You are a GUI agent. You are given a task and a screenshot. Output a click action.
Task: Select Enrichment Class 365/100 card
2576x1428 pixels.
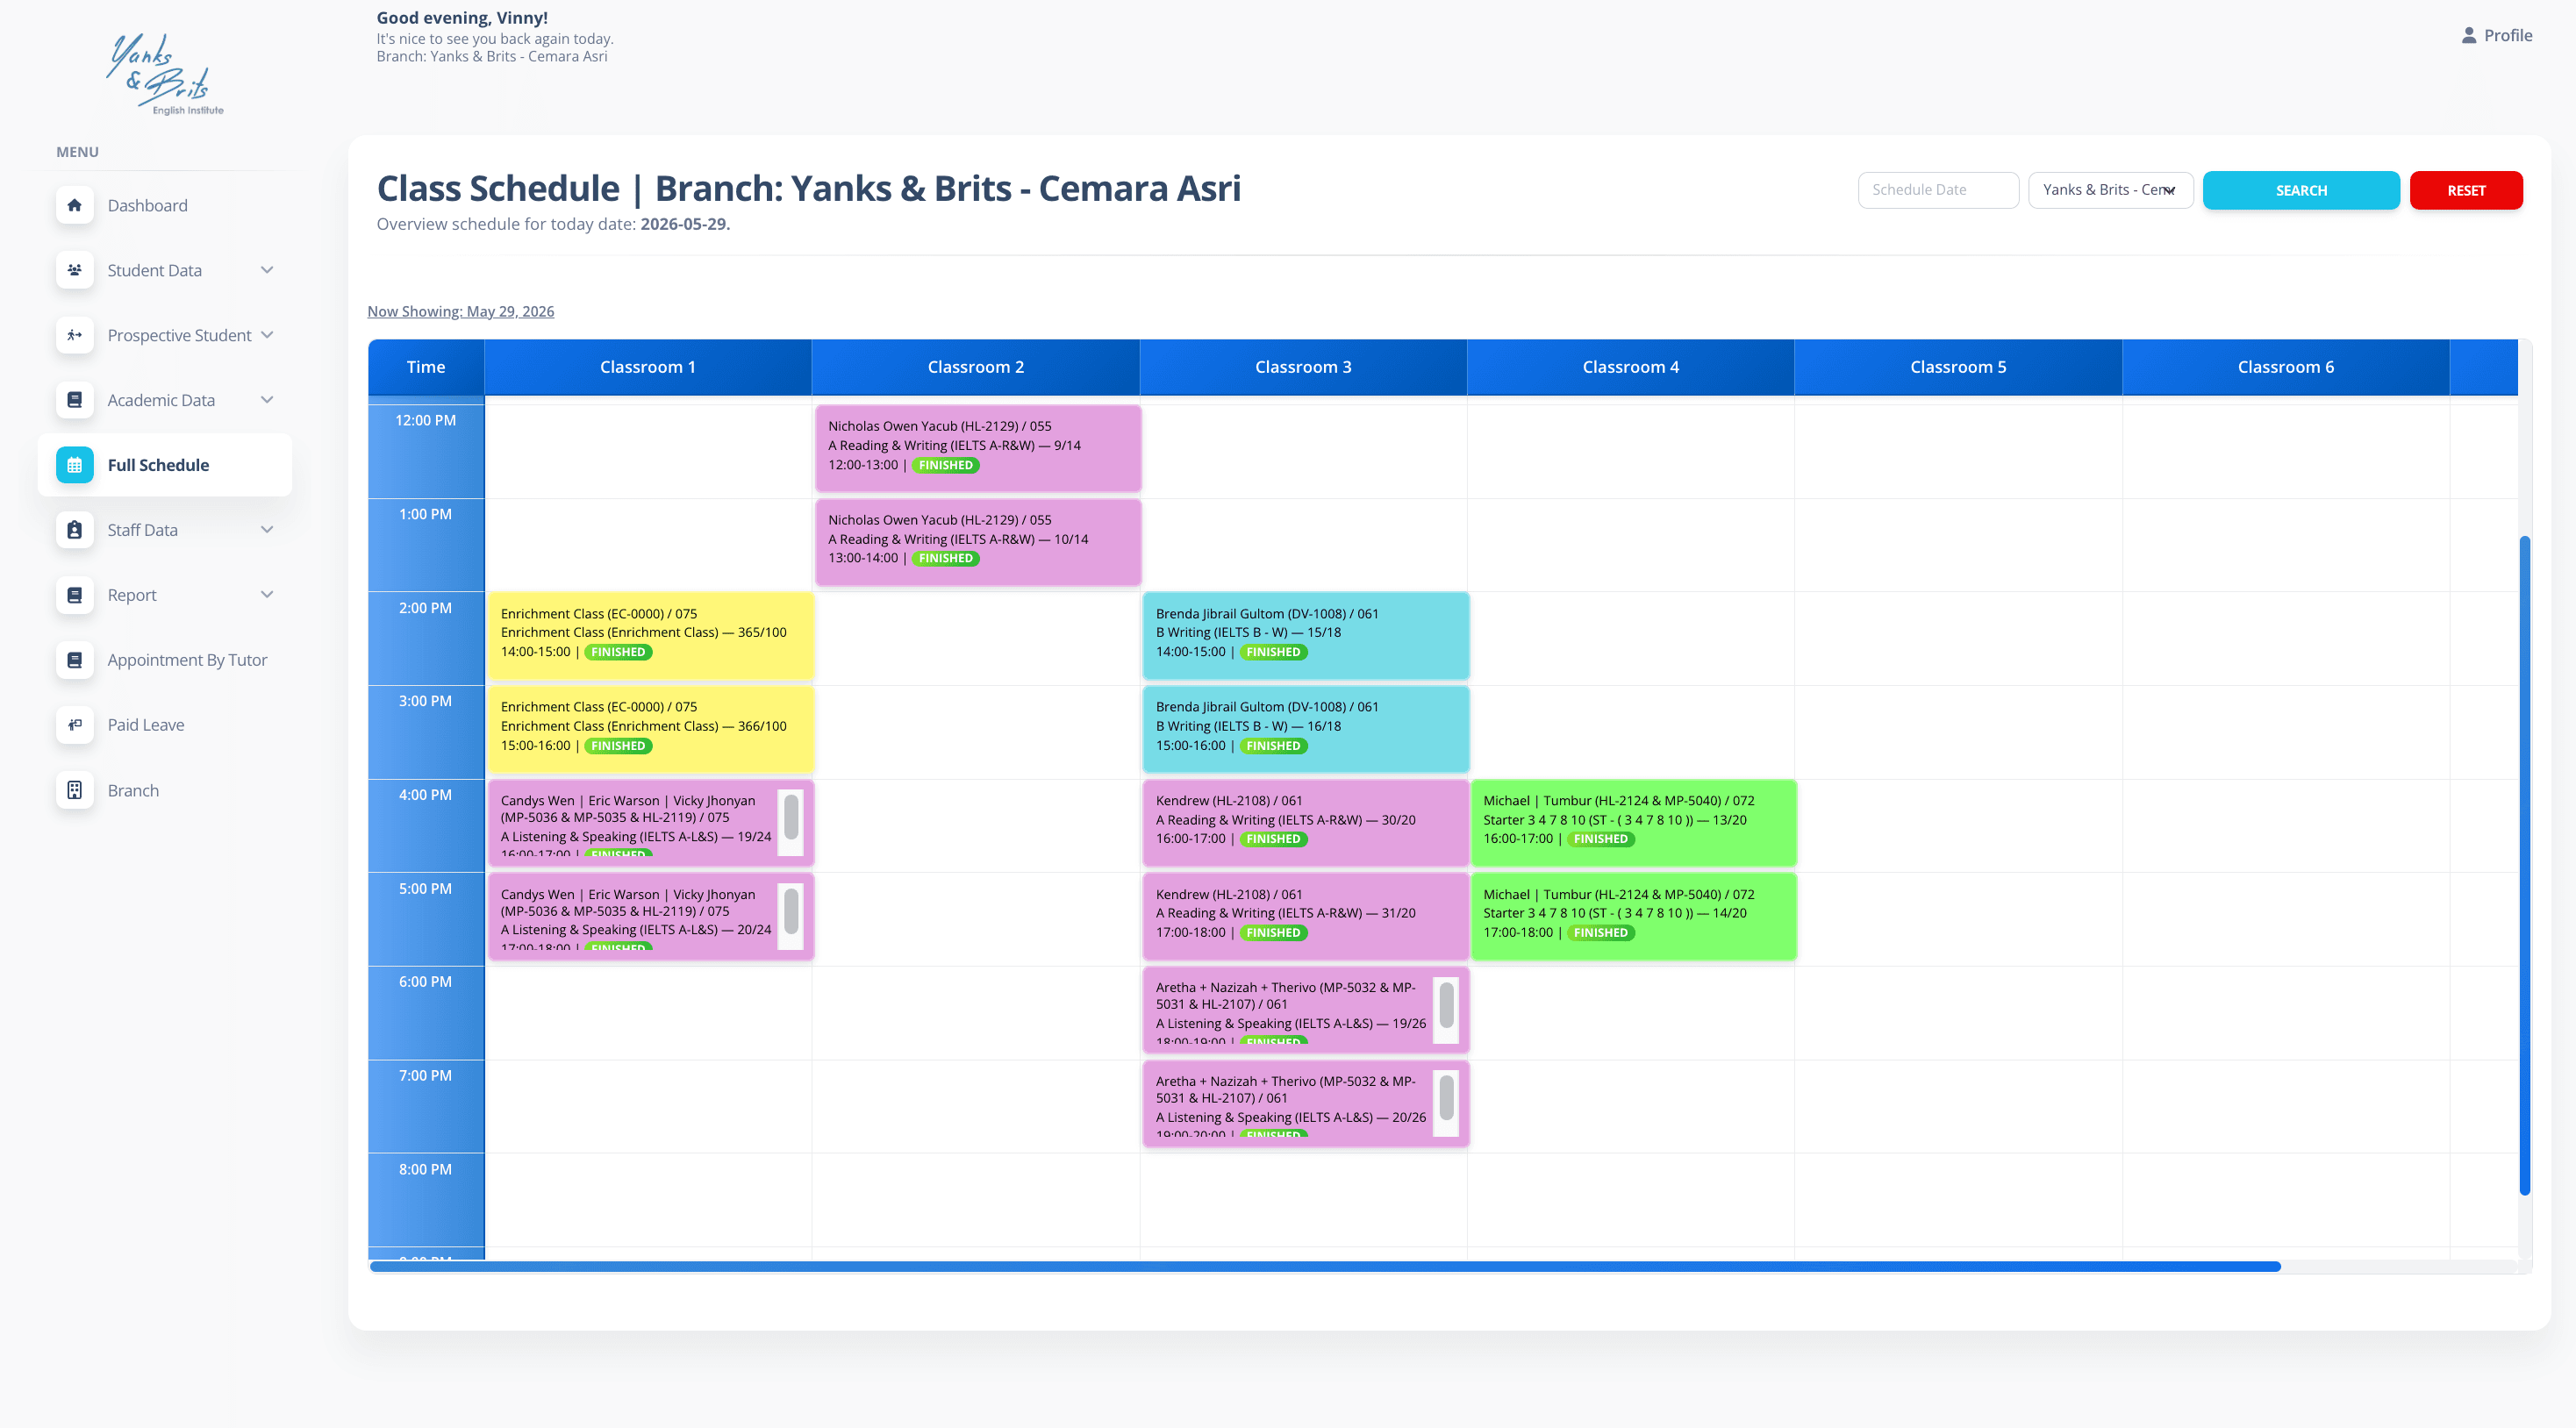[x=650, y=634]
